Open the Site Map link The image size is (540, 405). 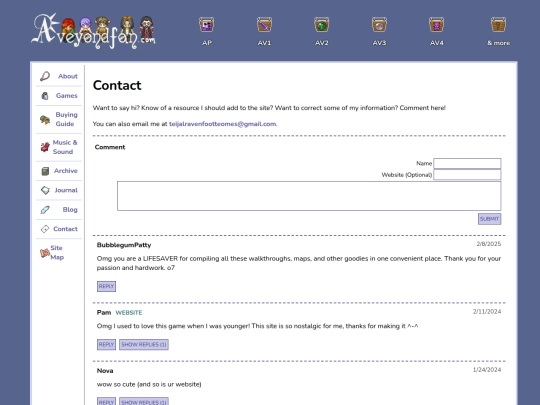point(57,252)
